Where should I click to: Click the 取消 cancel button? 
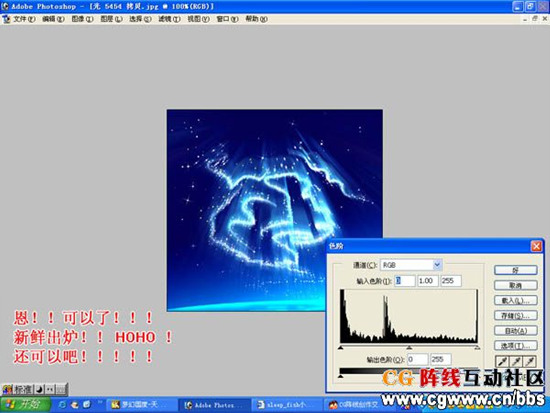515,285
